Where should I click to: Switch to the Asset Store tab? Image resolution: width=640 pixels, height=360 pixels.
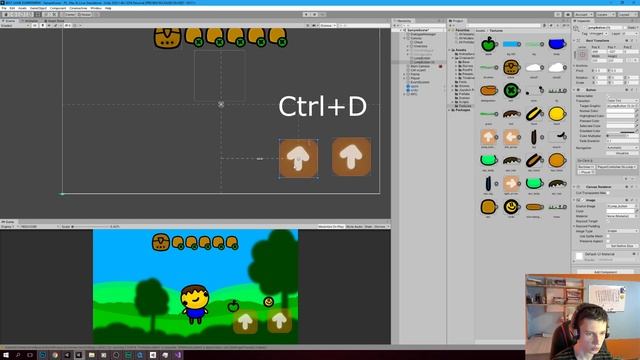[55, 20]
